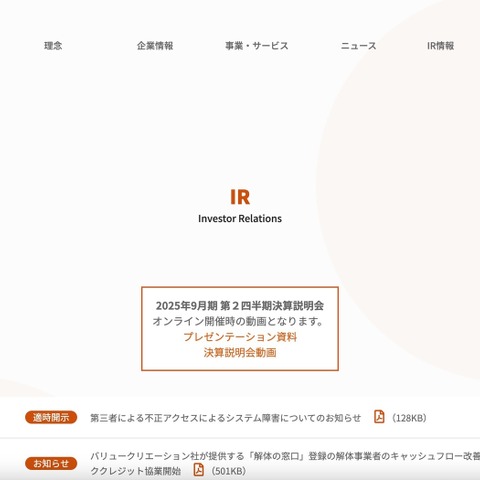Open the バリュークリエーション社 解体の窓口 news item

285,463
